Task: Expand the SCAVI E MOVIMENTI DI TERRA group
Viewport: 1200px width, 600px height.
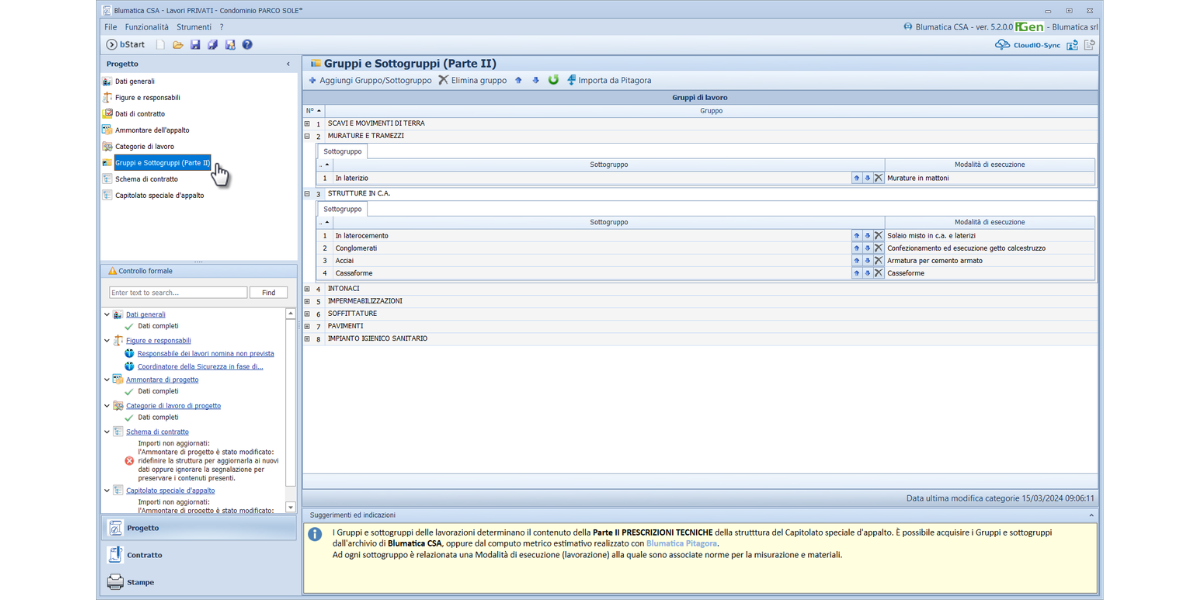Action: [308, 124]
